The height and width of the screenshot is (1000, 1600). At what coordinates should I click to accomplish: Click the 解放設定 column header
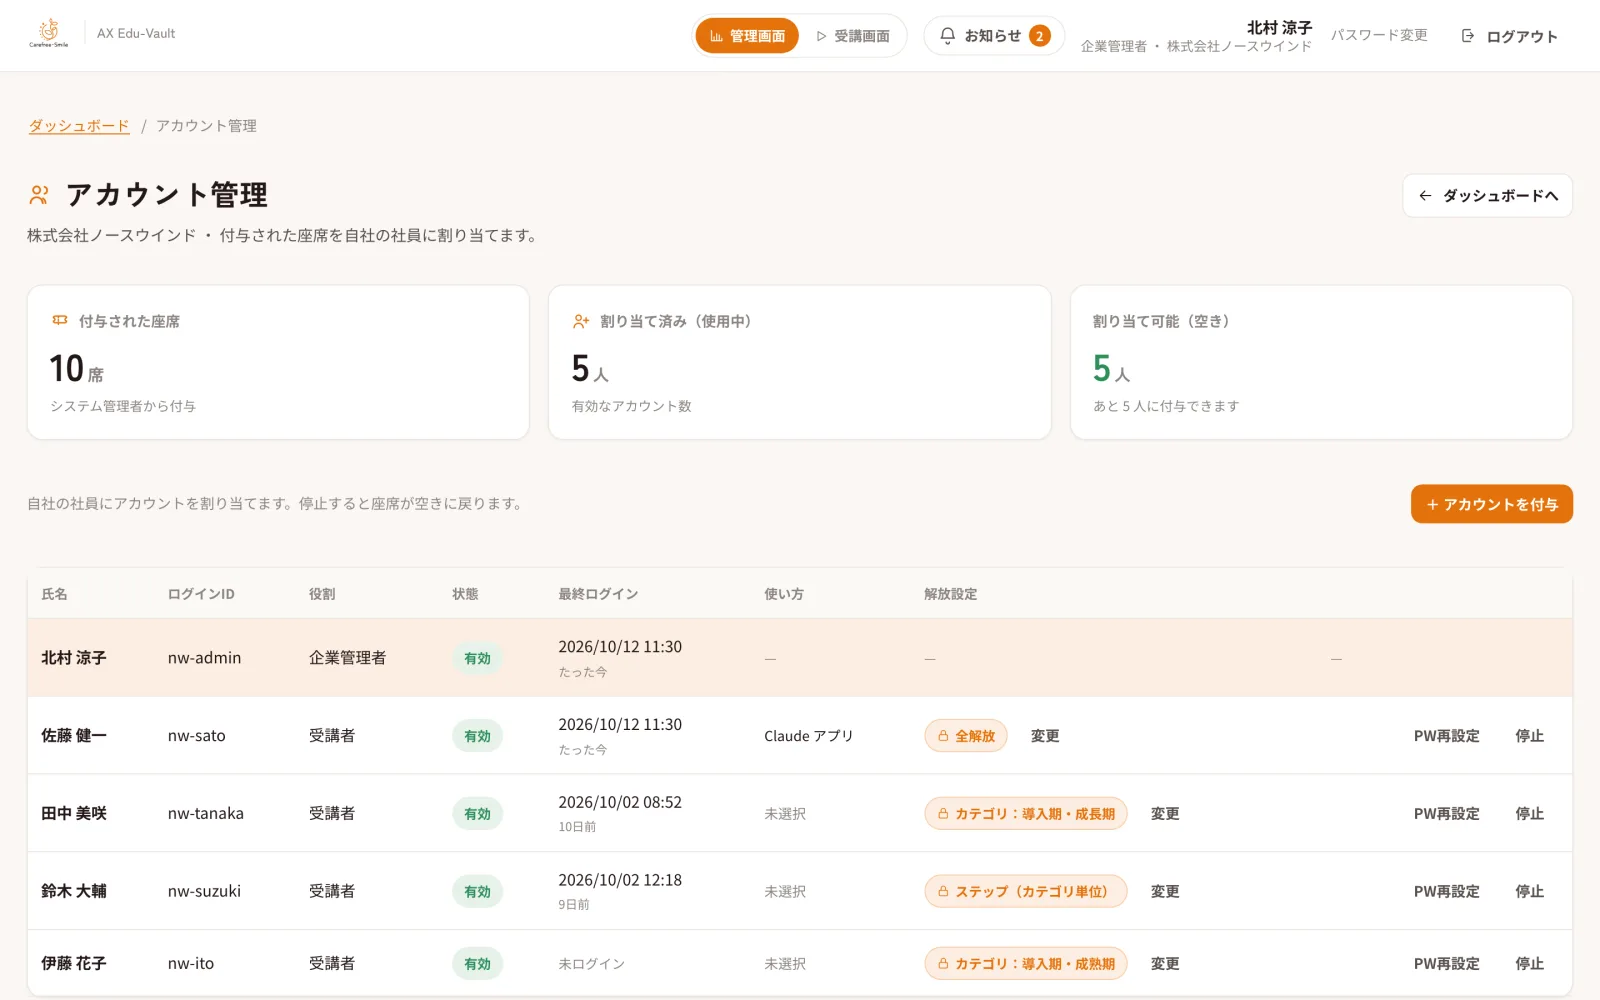click(x=950, y=594)
